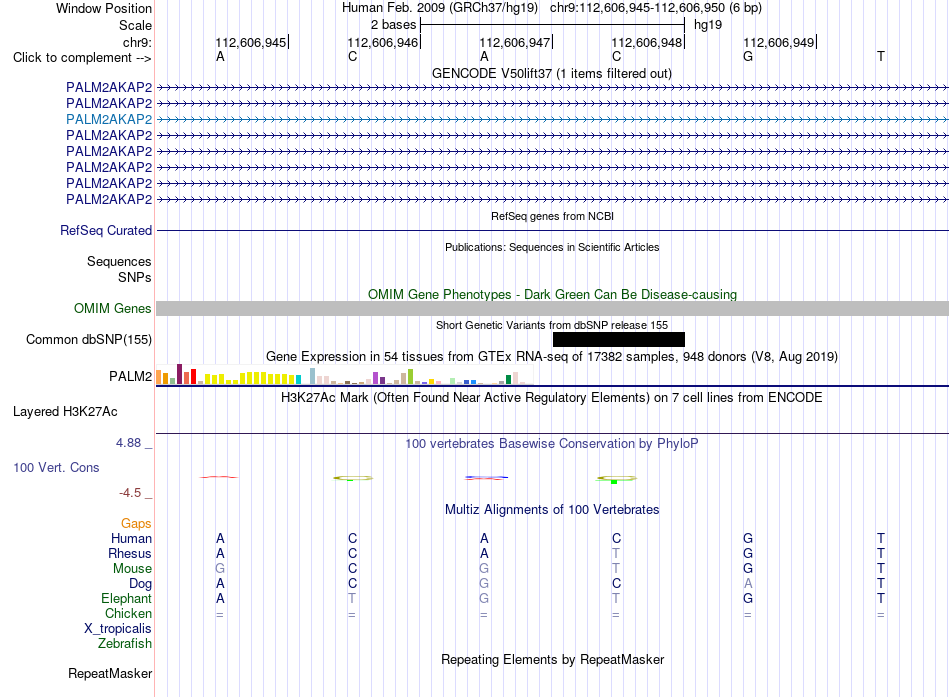The width and height of the screenshot is (950, 697).
Task: Click the Window Position label
Action: pos(104,8)
